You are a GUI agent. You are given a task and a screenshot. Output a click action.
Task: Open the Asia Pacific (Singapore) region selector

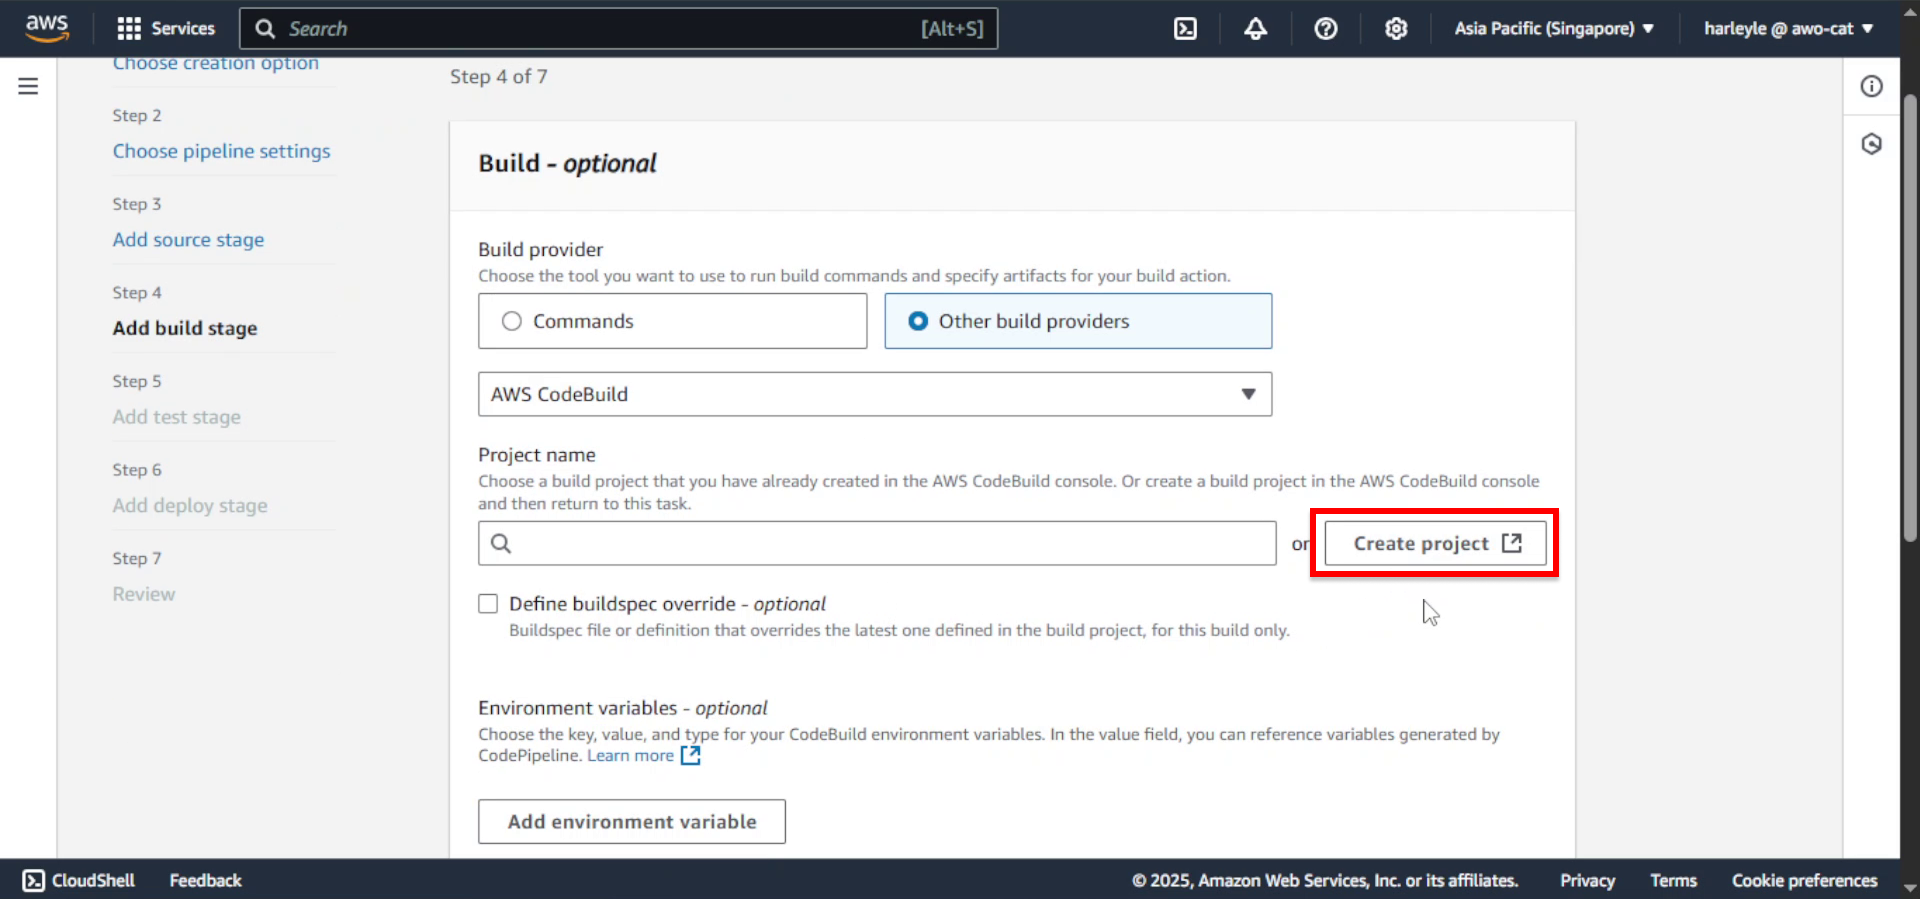pos(1554,28)
